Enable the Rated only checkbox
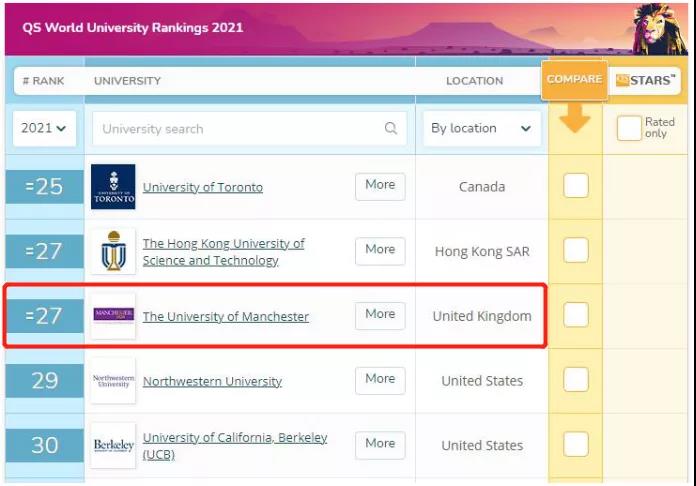Screen dimensions: 696x486 click(629, 129)
